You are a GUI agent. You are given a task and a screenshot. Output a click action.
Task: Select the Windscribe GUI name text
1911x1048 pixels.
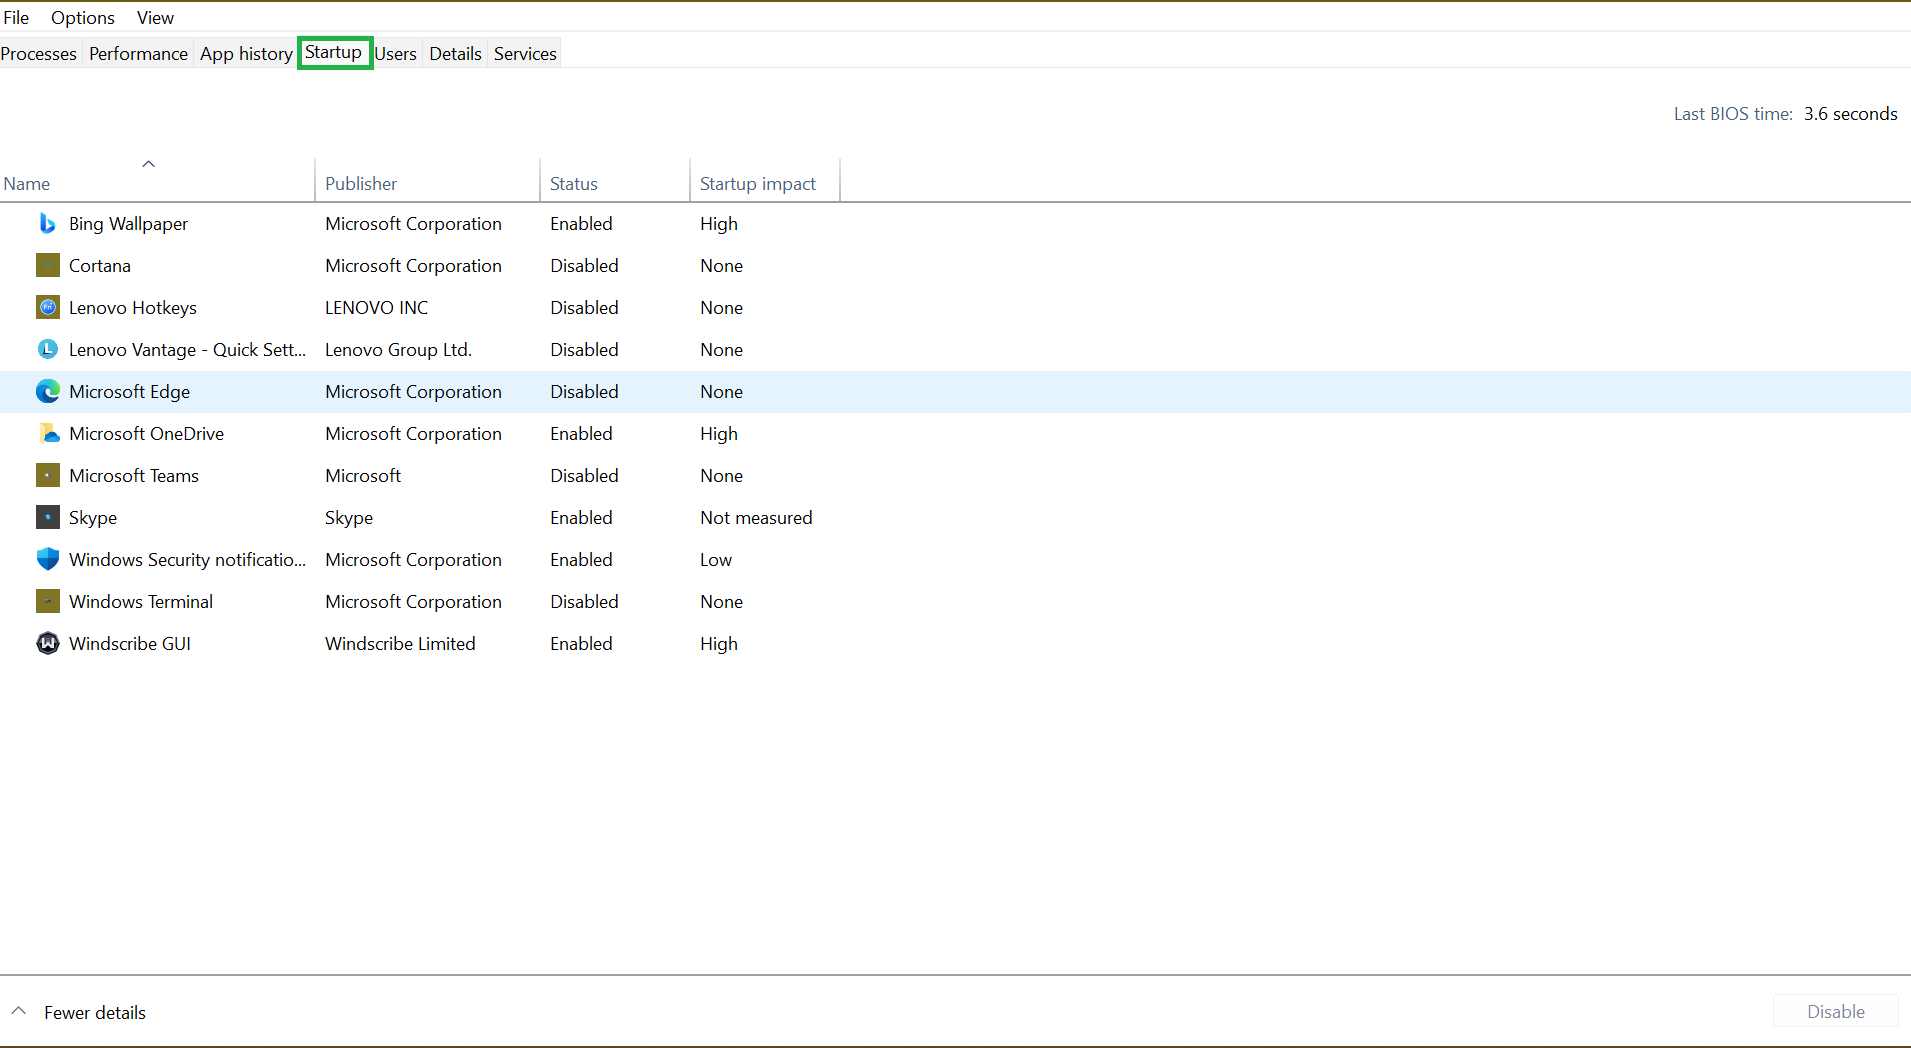click(130, 643)
